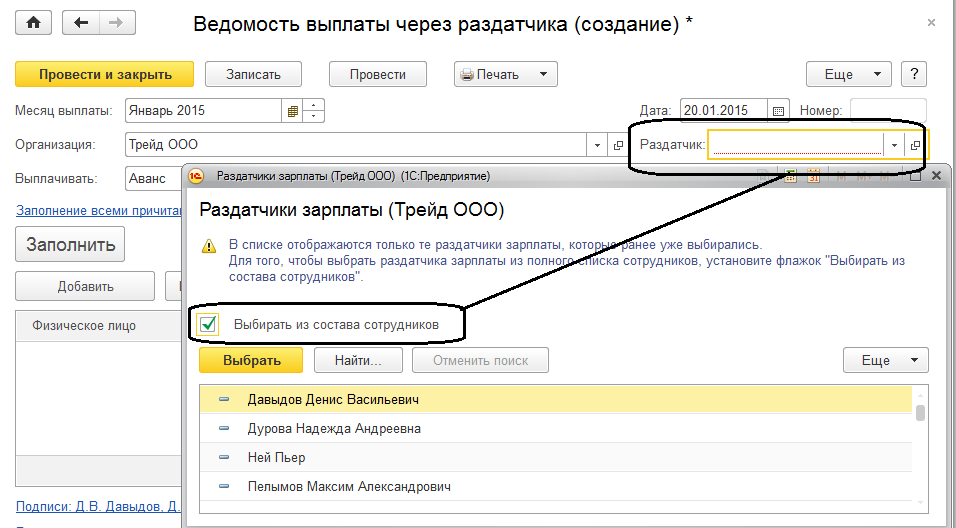Screen dimensions: 956x528
Task: Open Трейд ООО organization card icon
Action: [x=618, y=145]
